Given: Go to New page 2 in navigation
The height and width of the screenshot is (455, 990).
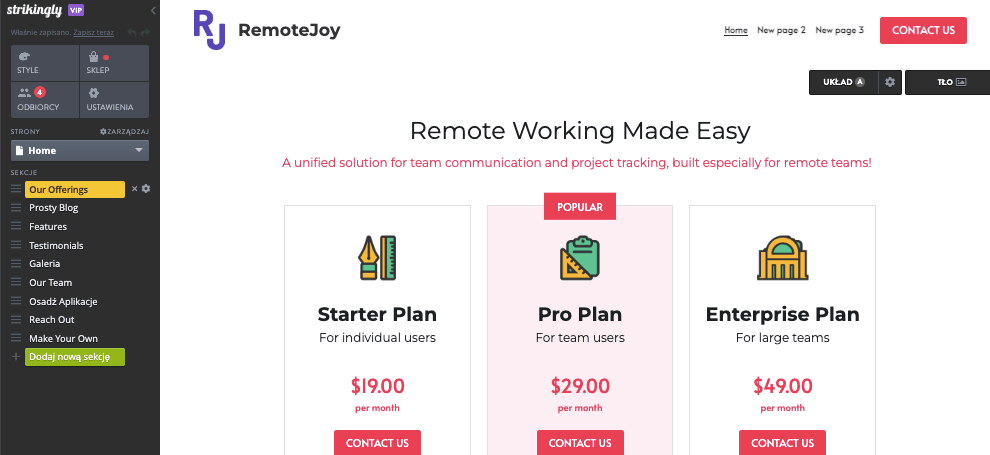Looking at the screenshot, I should pos(781,30).
